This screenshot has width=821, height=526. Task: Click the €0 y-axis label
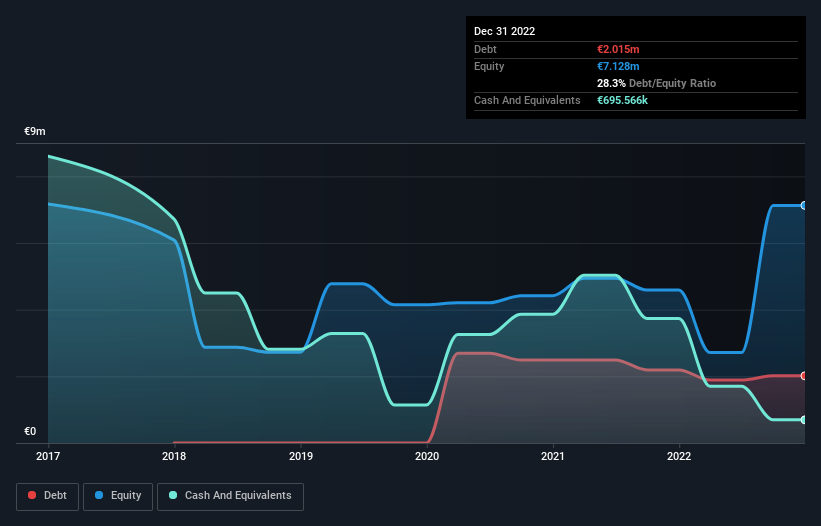[x=30, y=431]
